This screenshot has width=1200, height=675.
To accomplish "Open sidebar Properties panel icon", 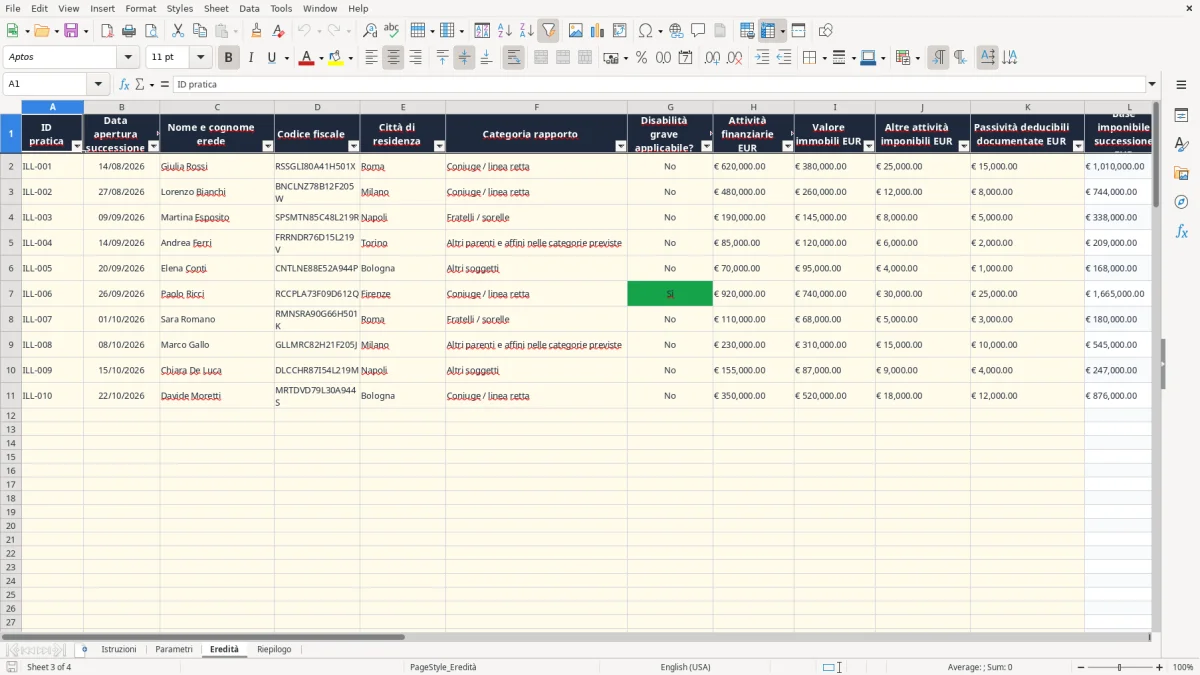I will [1181, 116].
